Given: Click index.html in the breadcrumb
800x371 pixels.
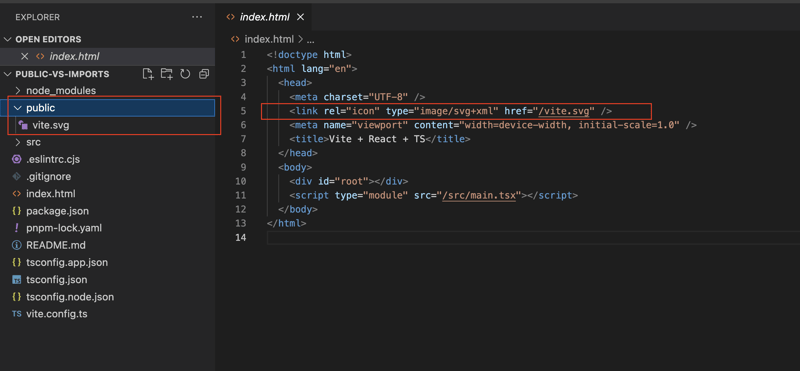Looking at the screenshot, I should click(269, 39).
